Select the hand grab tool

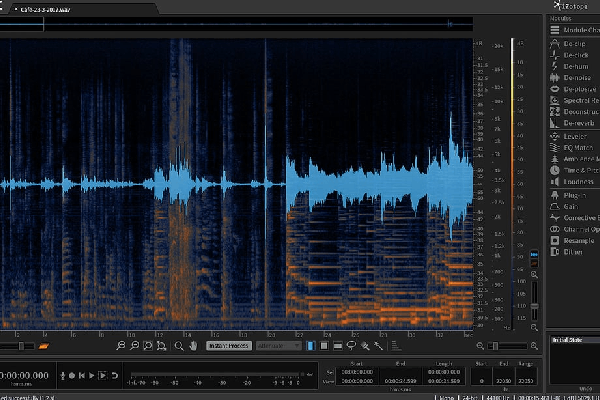tap(193, 346)
